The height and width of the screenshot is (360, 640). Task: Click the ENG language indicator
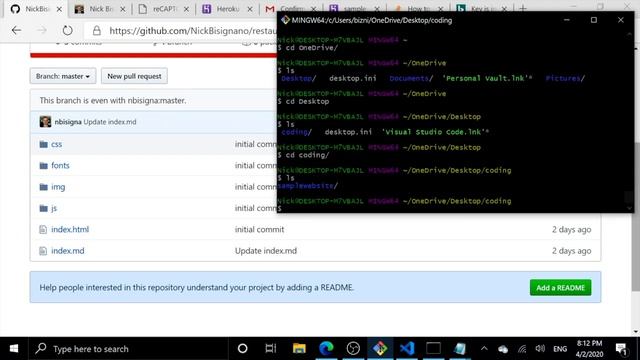pyautogui.click(x=560, y=349)
